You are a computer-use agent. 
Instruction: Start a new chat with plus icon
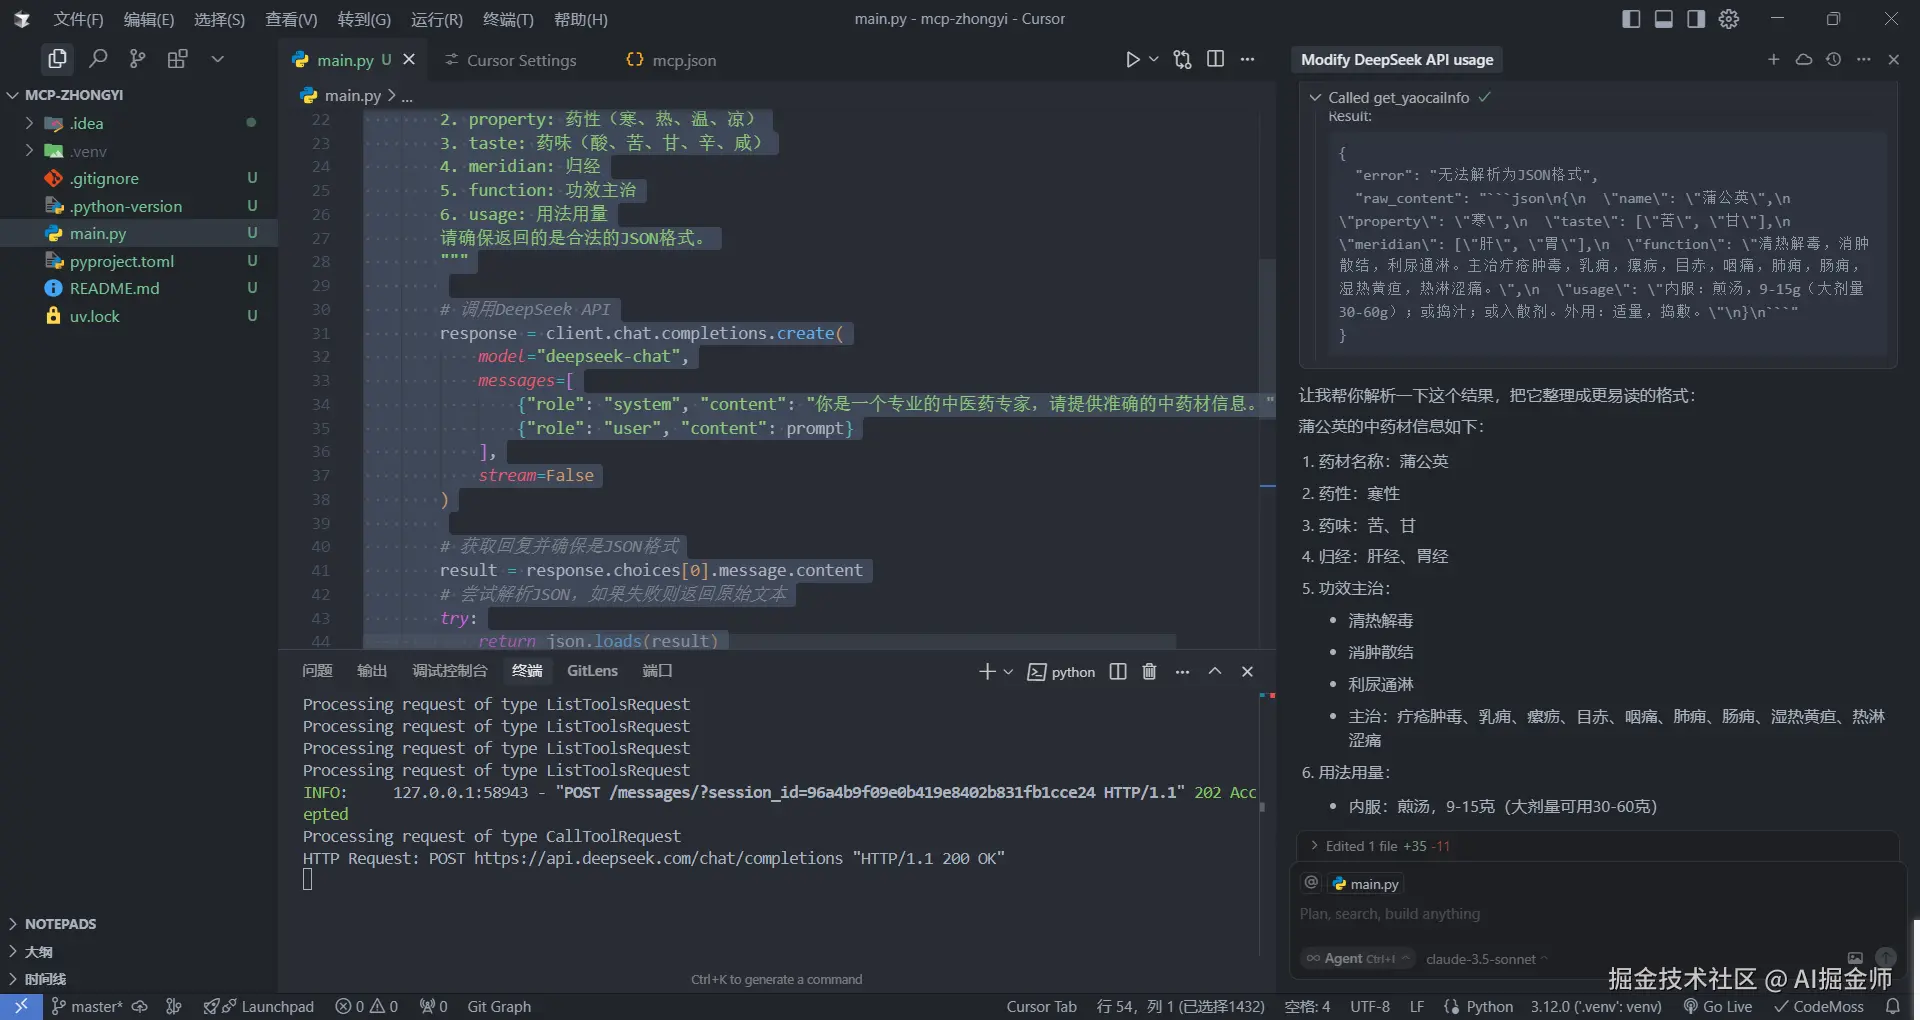pos(1774,60)
